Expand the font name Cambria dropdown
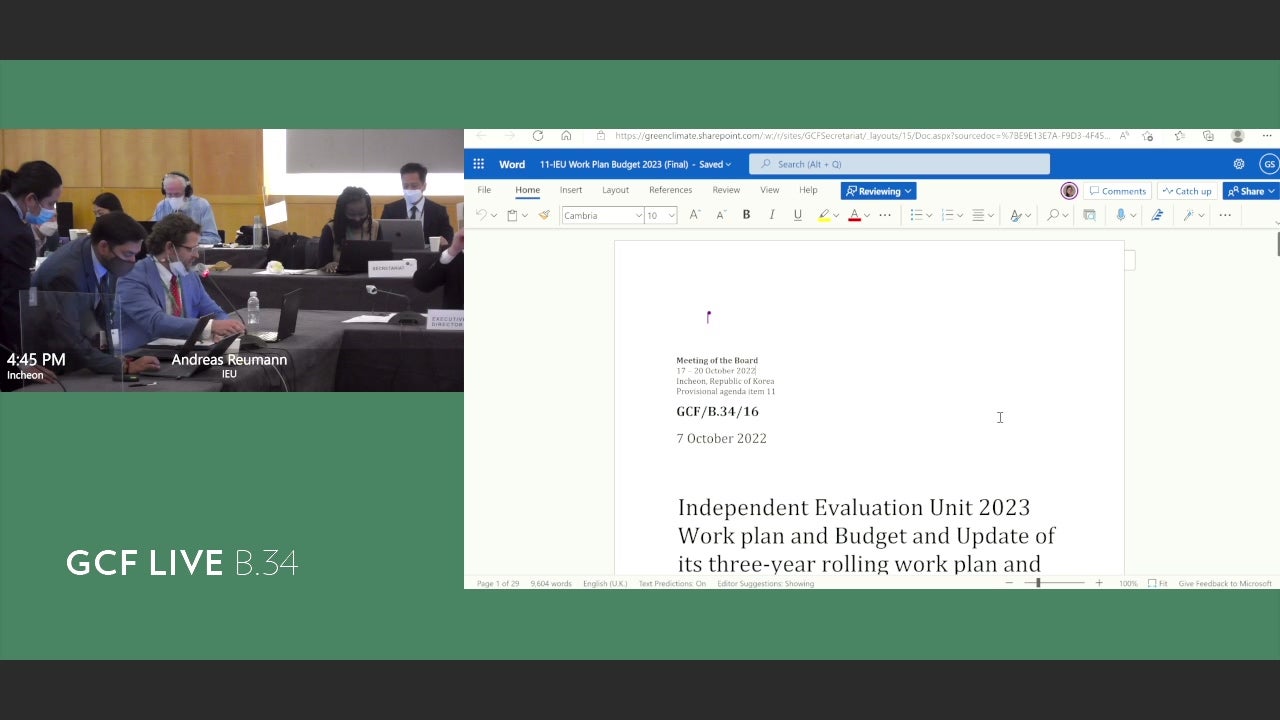This screenshot has width=1280, height=720. pos(639,215)
